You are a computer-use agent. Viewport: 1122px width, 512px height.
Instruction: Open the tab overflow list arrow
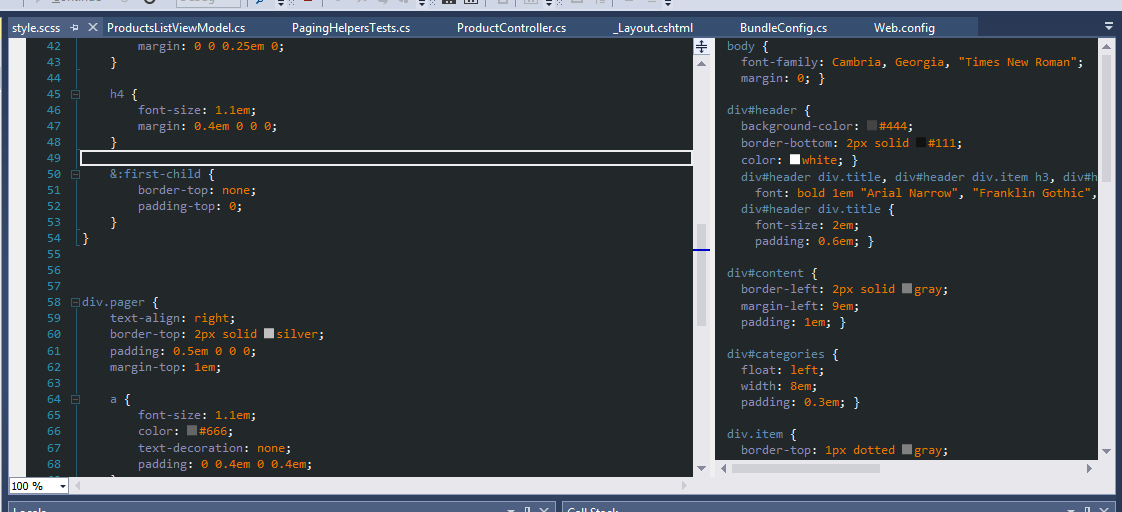pos(1108,26)
